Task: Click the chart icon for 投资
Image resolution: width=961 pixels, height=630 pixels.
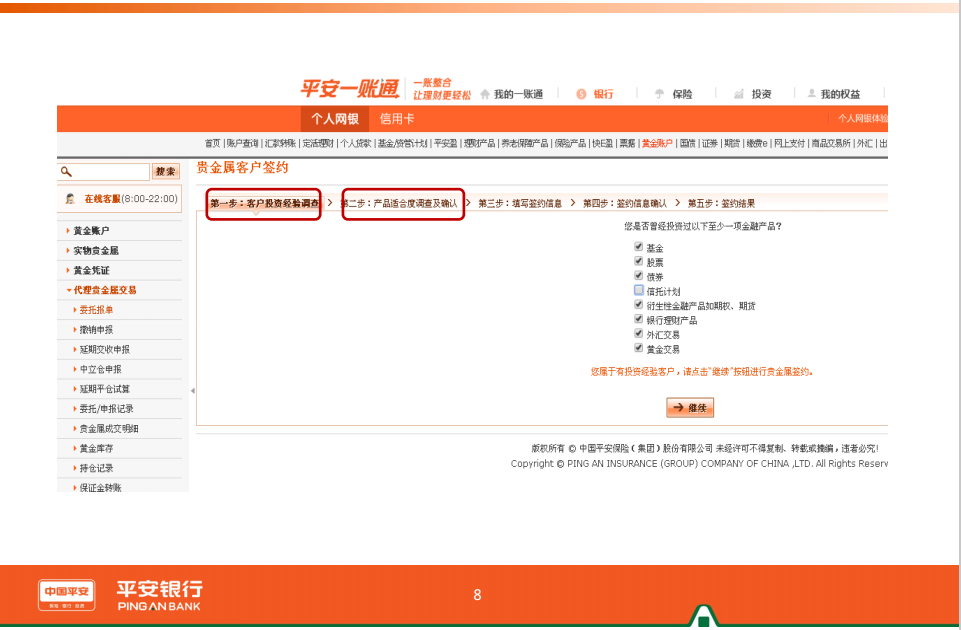Action: coord(739,94)
